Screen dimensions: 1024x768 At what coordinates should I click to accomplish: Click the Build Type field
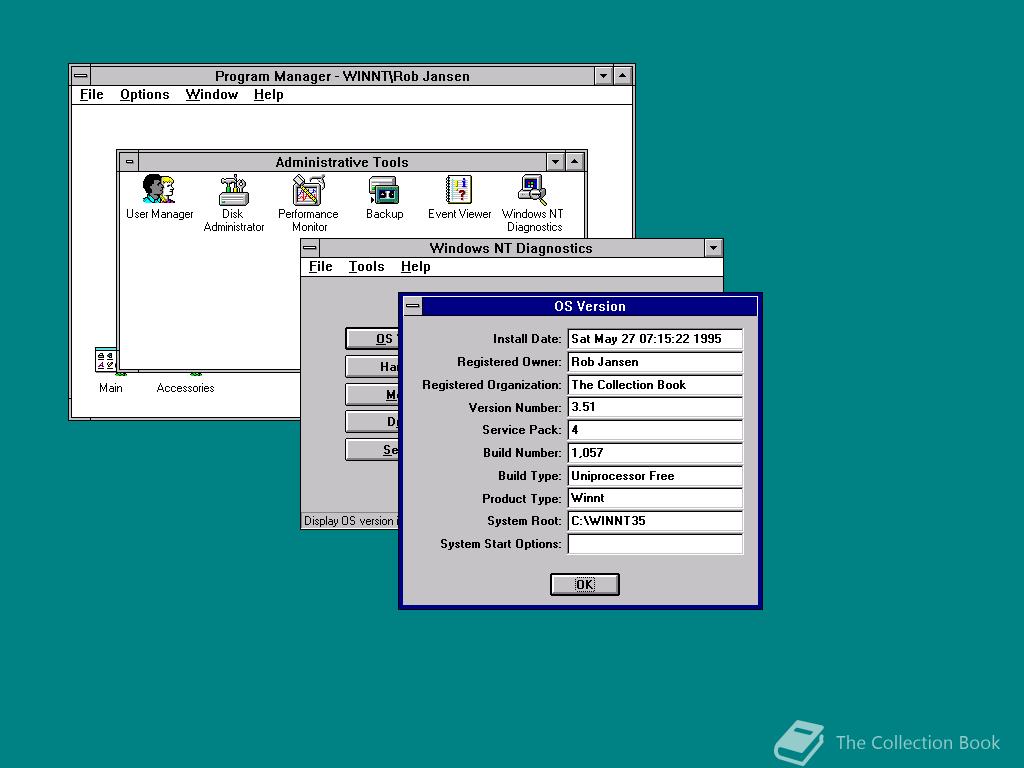(655, 475)
